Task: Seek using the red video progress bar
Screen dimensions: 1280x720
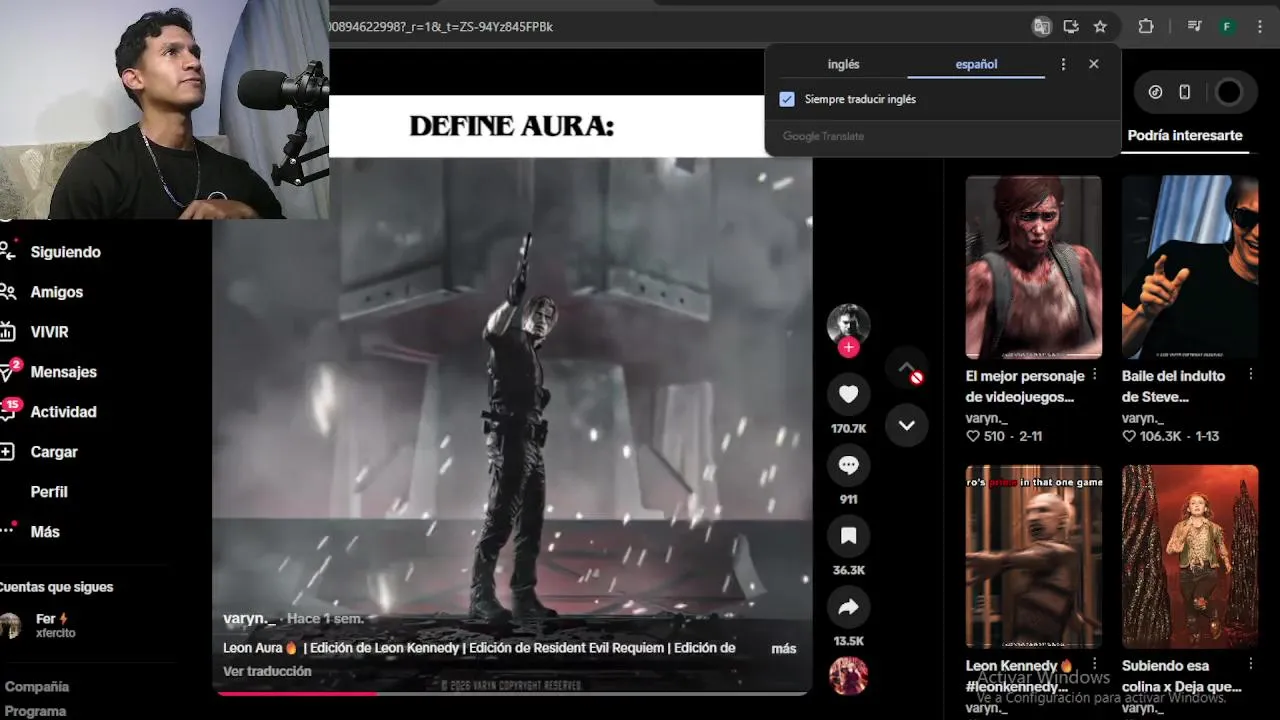Action: pyautogui.click(x=511, y=692)
